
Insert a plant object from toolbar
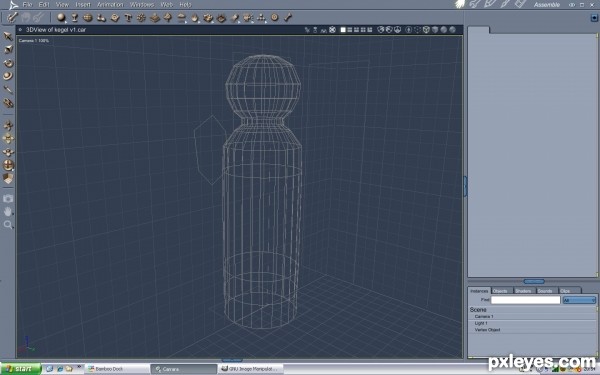point(168,18)
